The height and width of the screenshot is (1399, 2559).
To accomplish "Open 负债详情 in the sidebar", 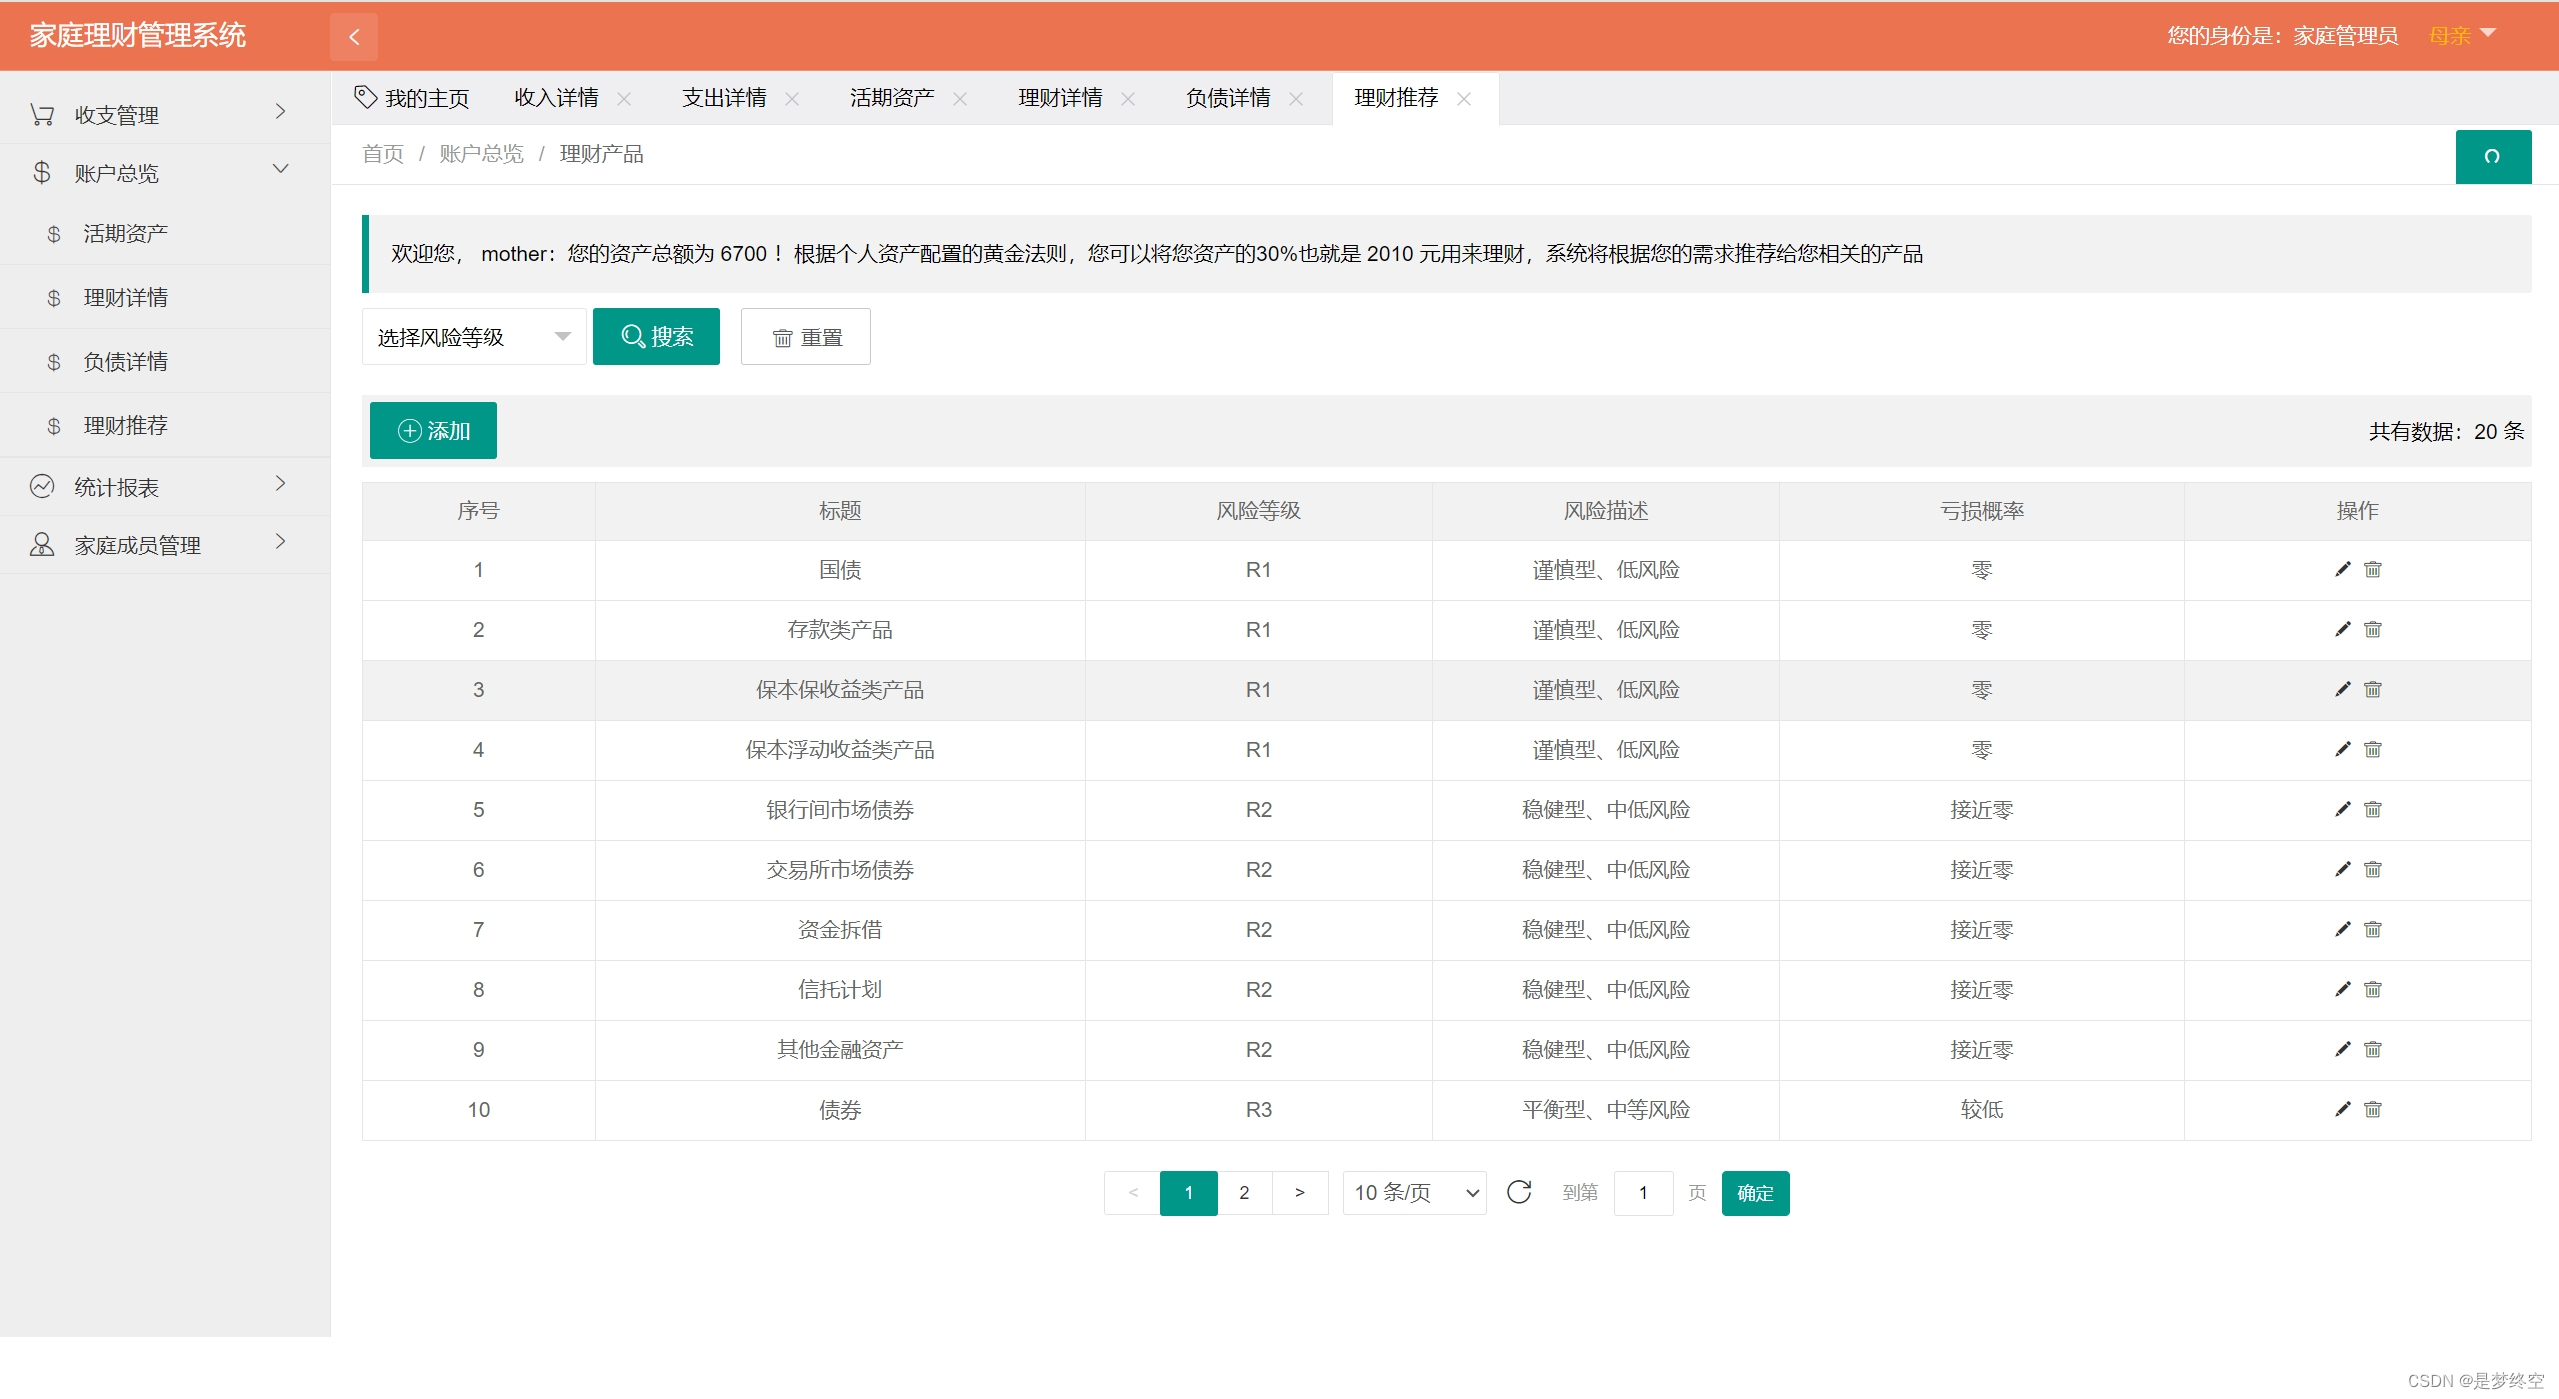I will click(126, 362).
